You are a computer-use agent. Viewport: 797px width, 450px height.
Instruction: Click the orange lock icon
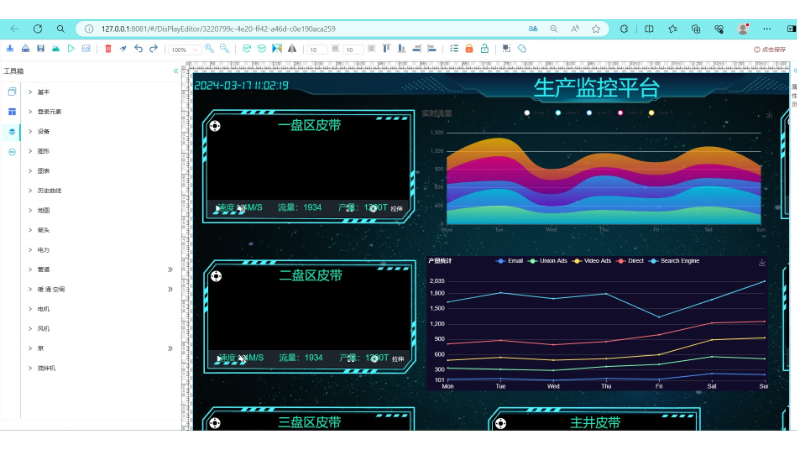click(469, 48)
